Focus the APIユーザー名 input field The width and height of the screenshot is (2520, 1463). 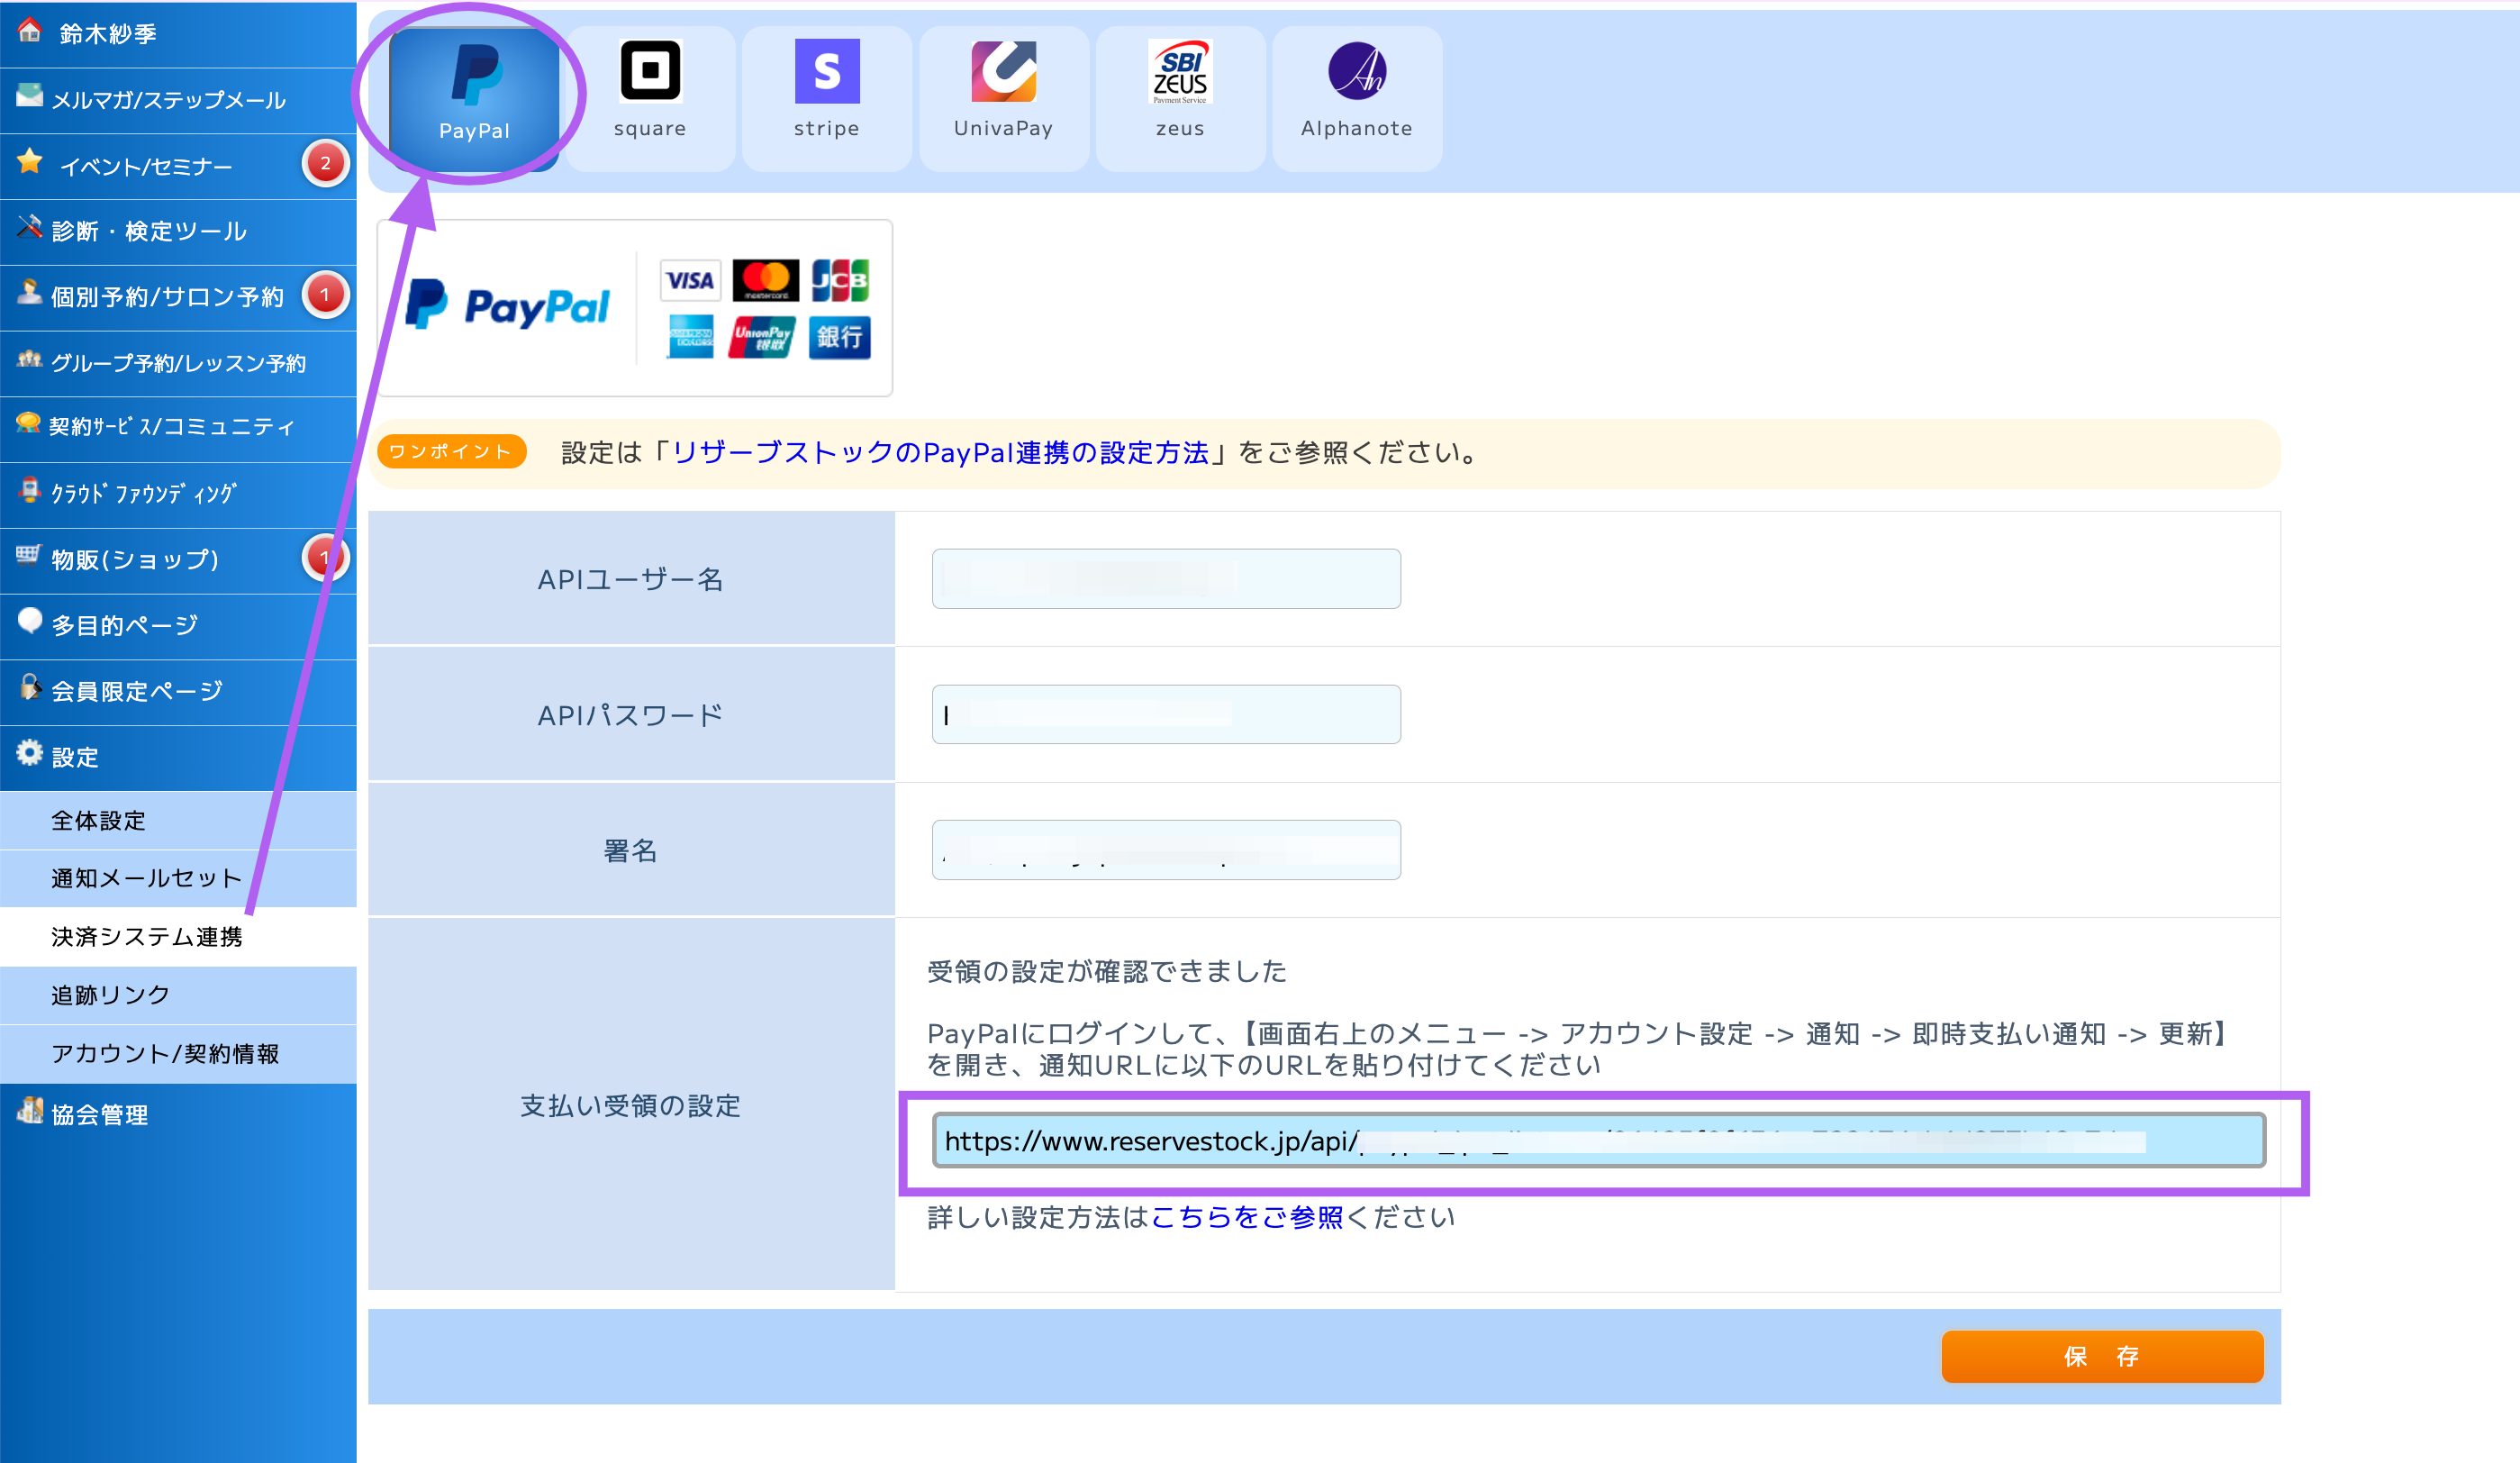(x=1166, y=579)
